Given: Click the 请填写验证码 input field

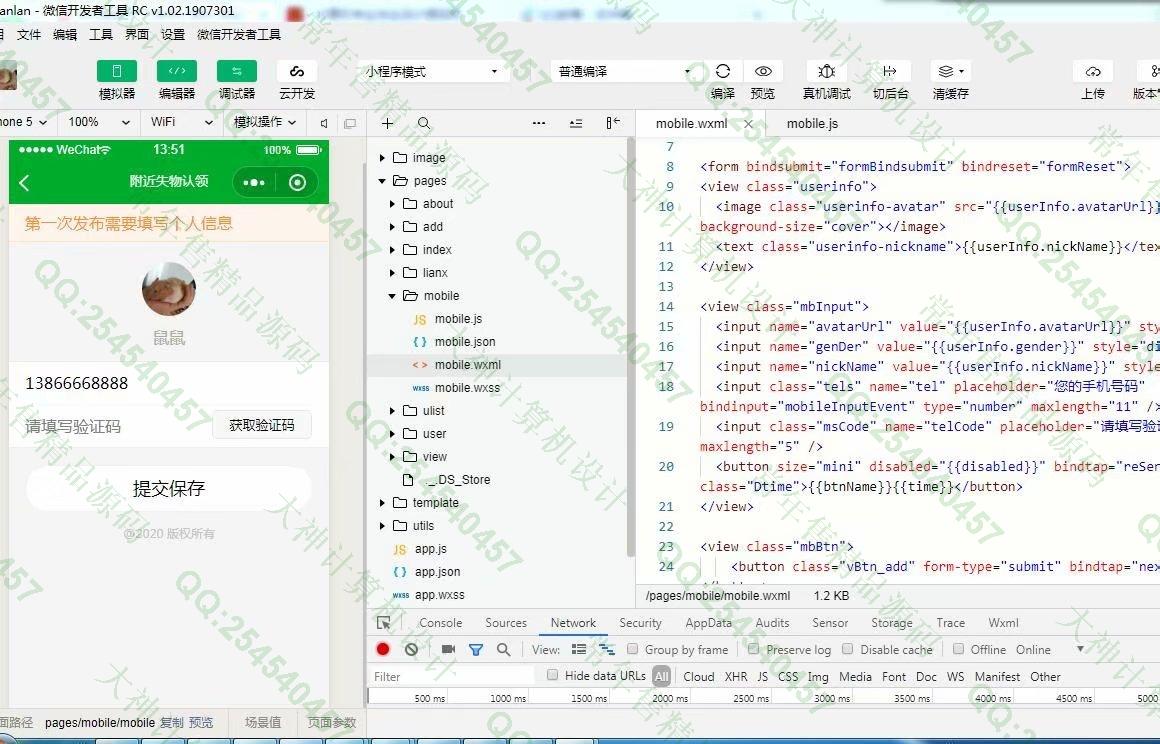Looking at the screenshot, I should (x=115, y=426).
